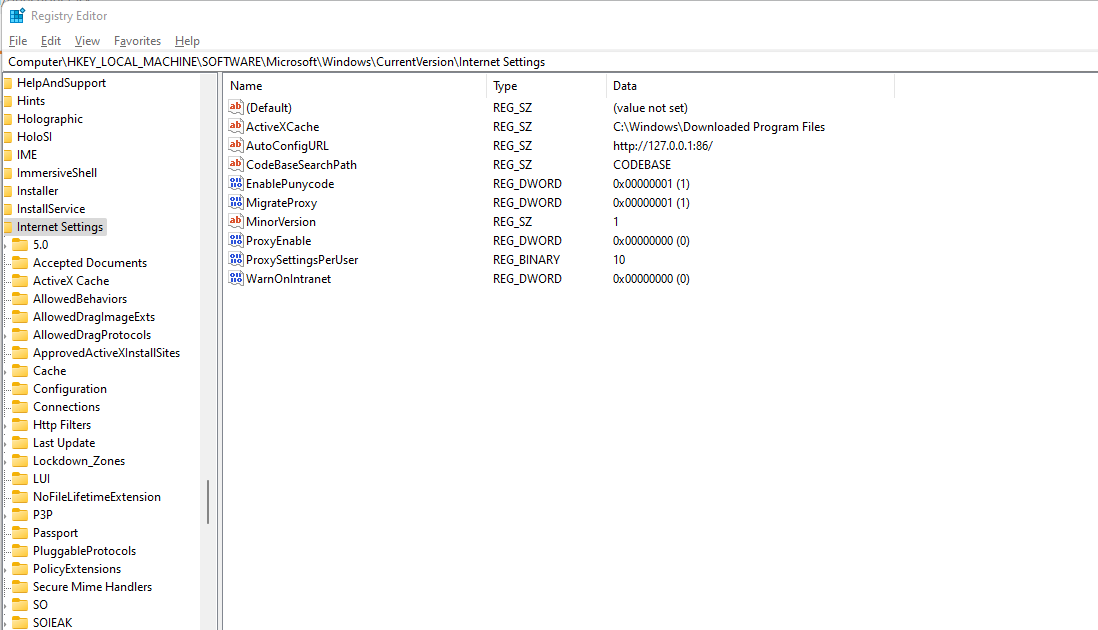This screenshot has width=1098, height=630.
Task: Sort values by the Type column header
Action: tap(546, 85)
